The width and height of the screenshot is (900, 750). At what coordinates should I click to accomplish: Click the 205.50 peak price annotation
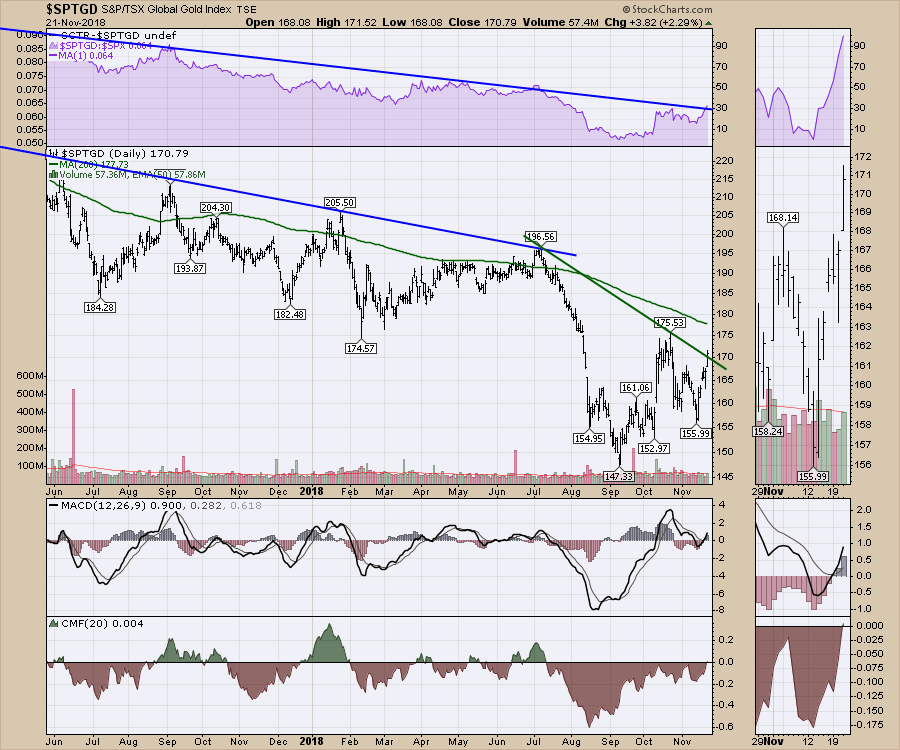[x=339, y=203]
